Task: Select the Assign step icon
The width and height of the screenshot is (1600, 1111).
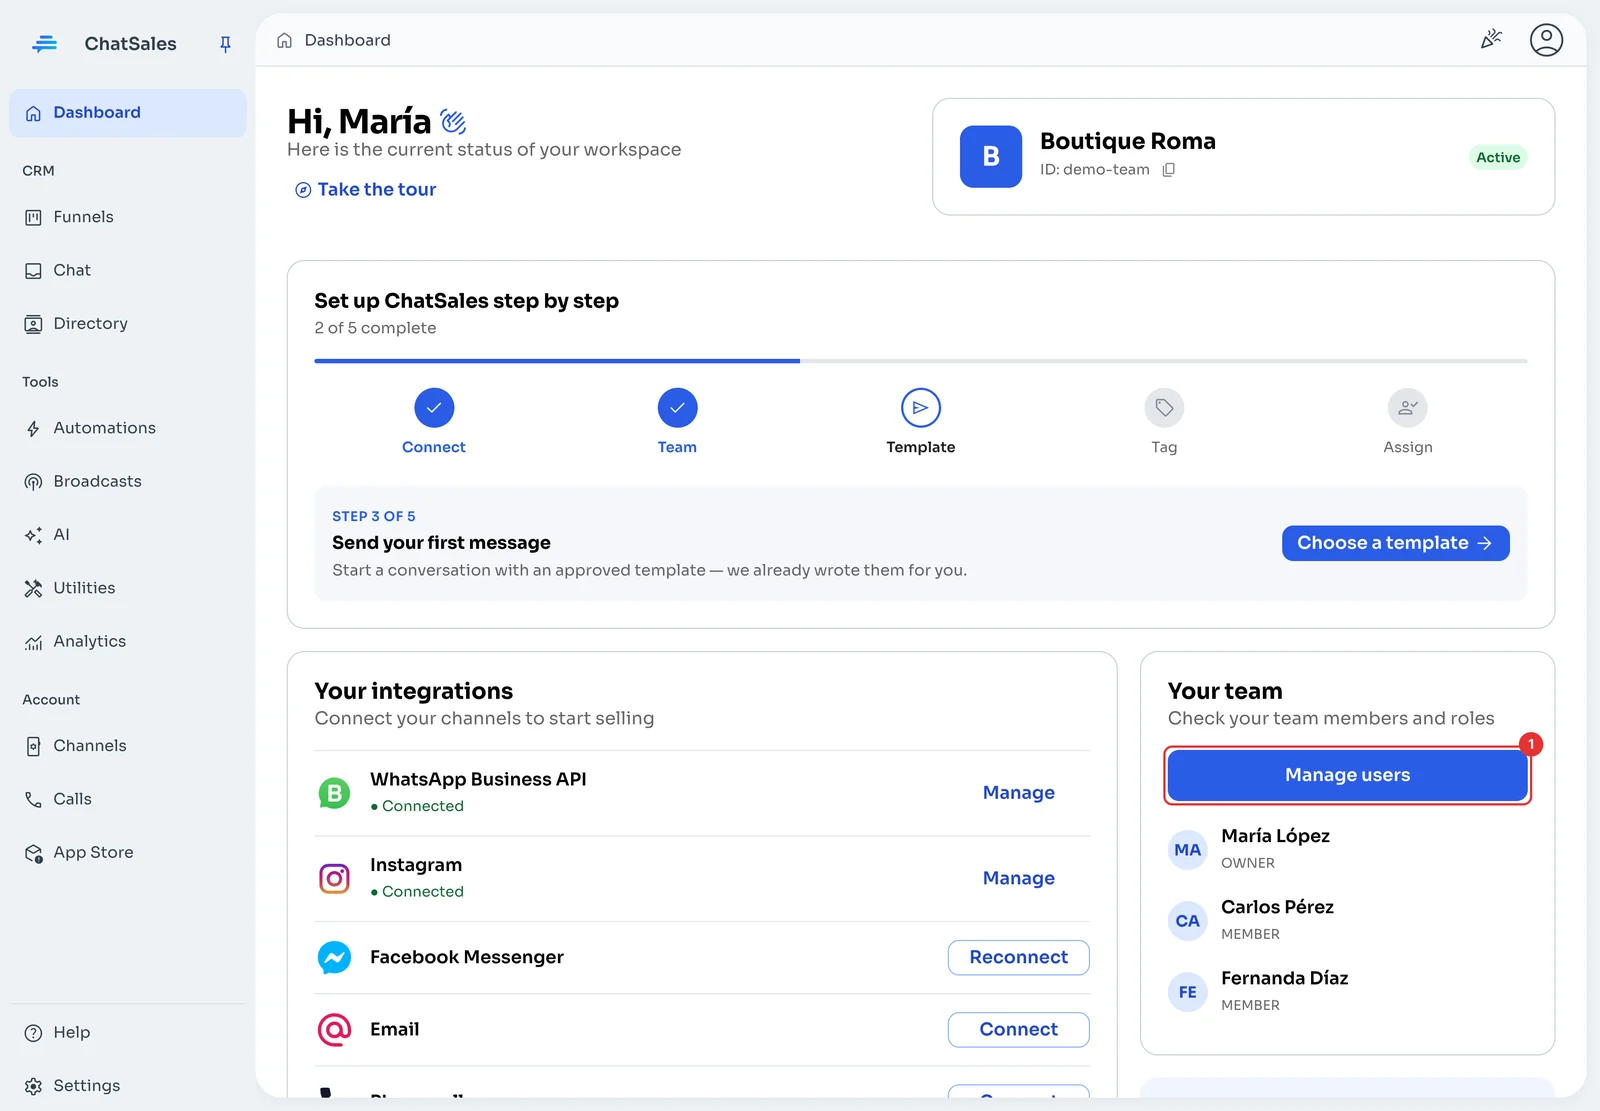Action: pos(1408,408)
